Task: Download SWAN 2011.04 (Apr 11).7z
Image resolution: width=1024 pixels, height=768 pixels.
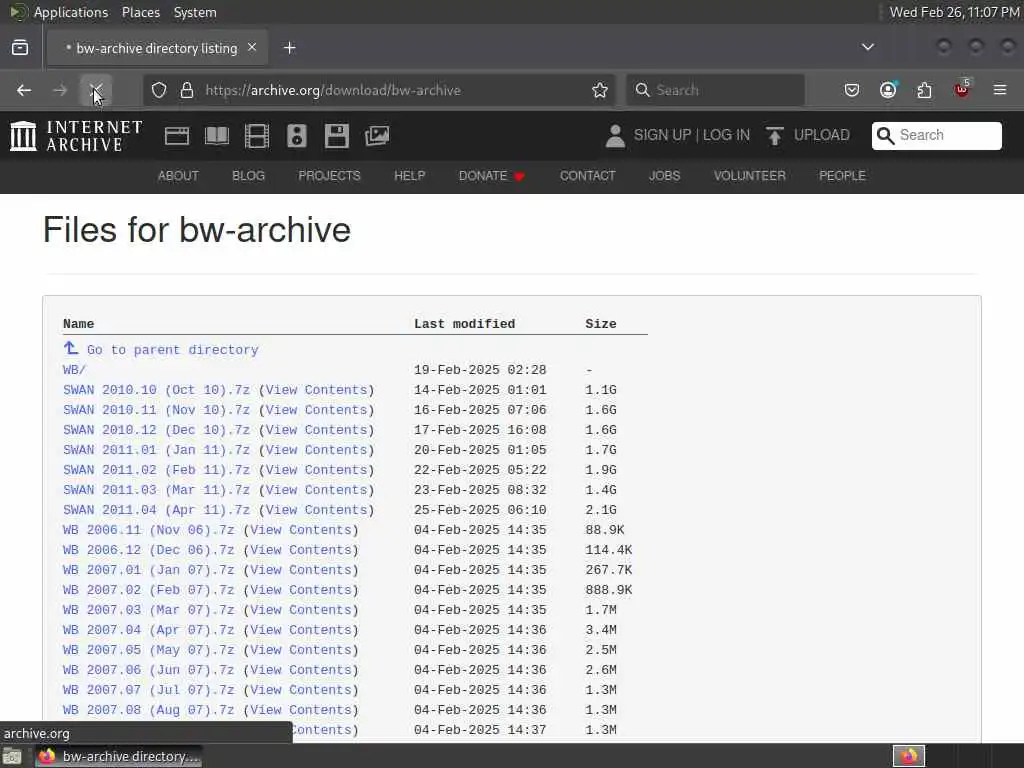Action: [x=156, y=510]
